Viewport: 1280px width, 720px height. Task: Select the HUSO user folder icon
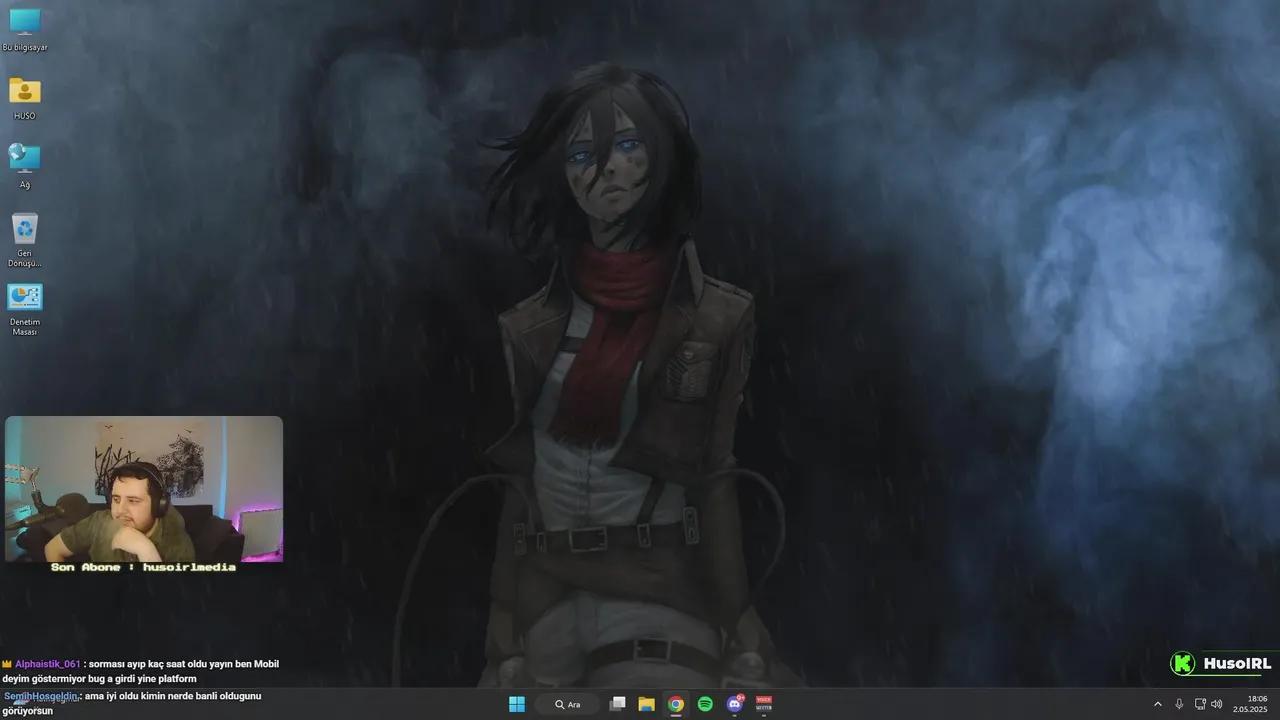coord(24,97)
